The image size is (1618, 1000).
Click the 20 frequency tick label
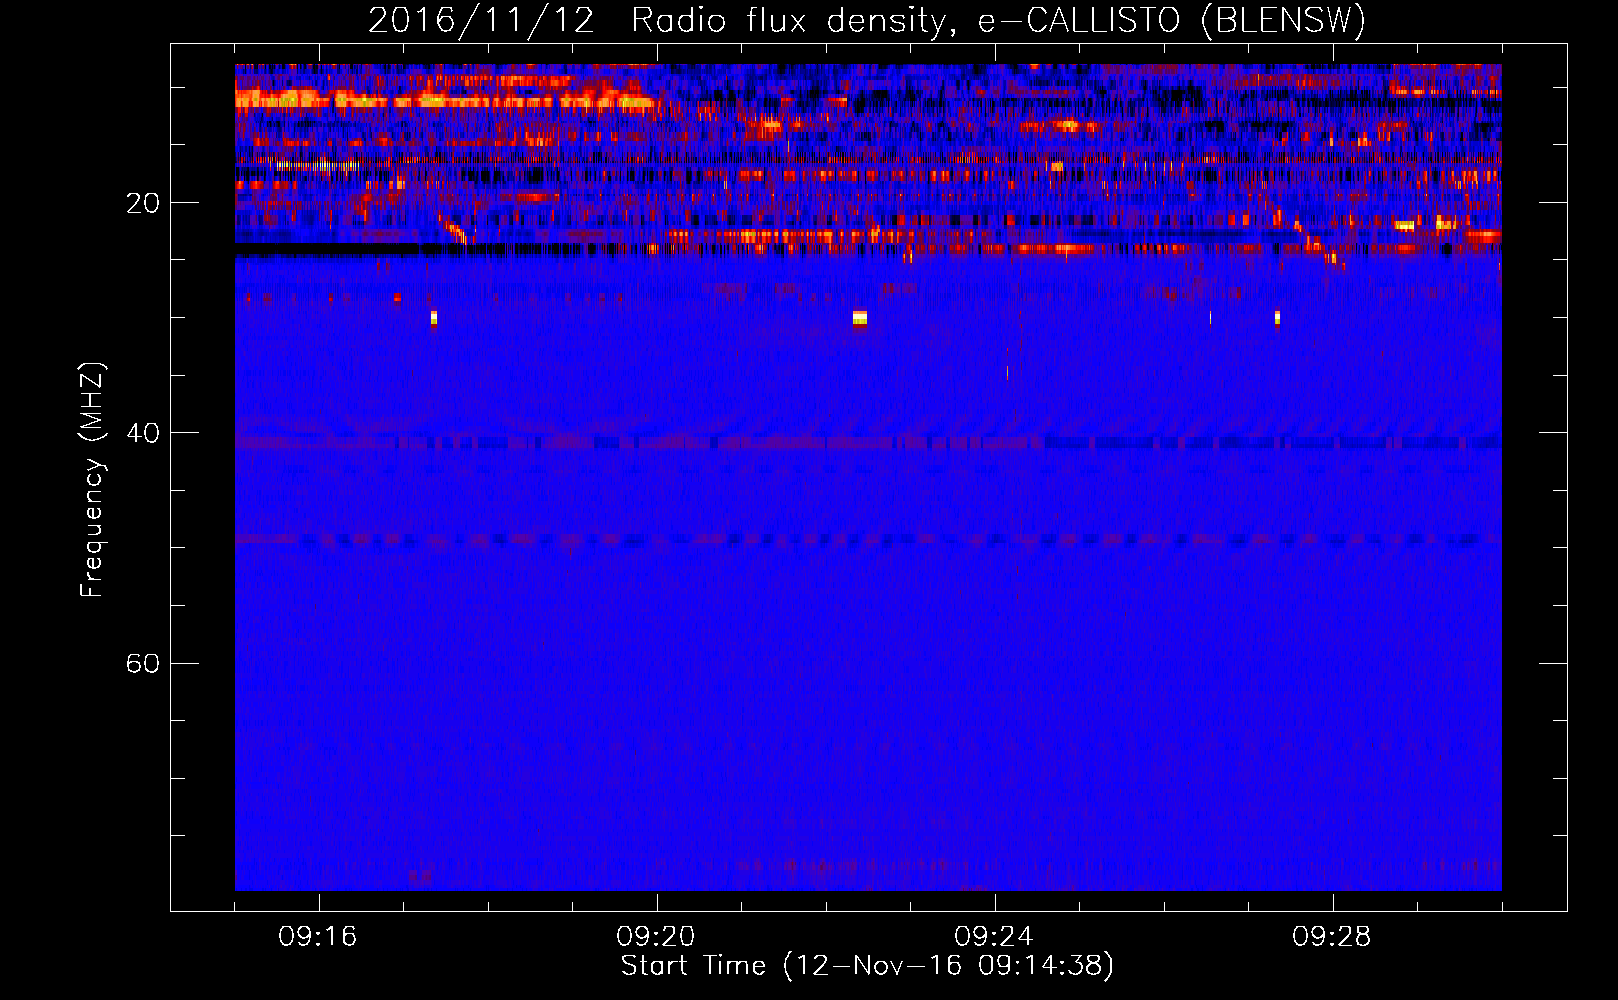coord(143,203)
